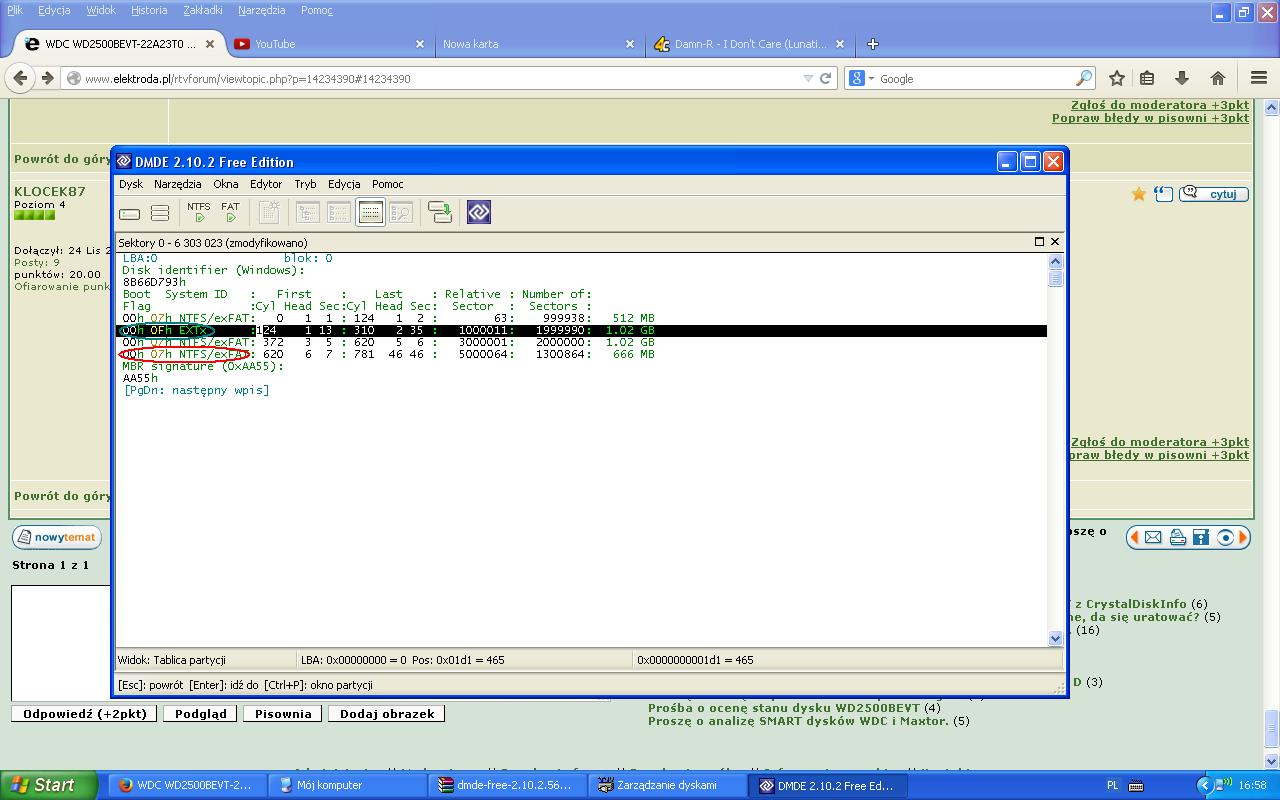
Task: Maximize the inner Sektory panel
Action: (x=1039, y=242)
